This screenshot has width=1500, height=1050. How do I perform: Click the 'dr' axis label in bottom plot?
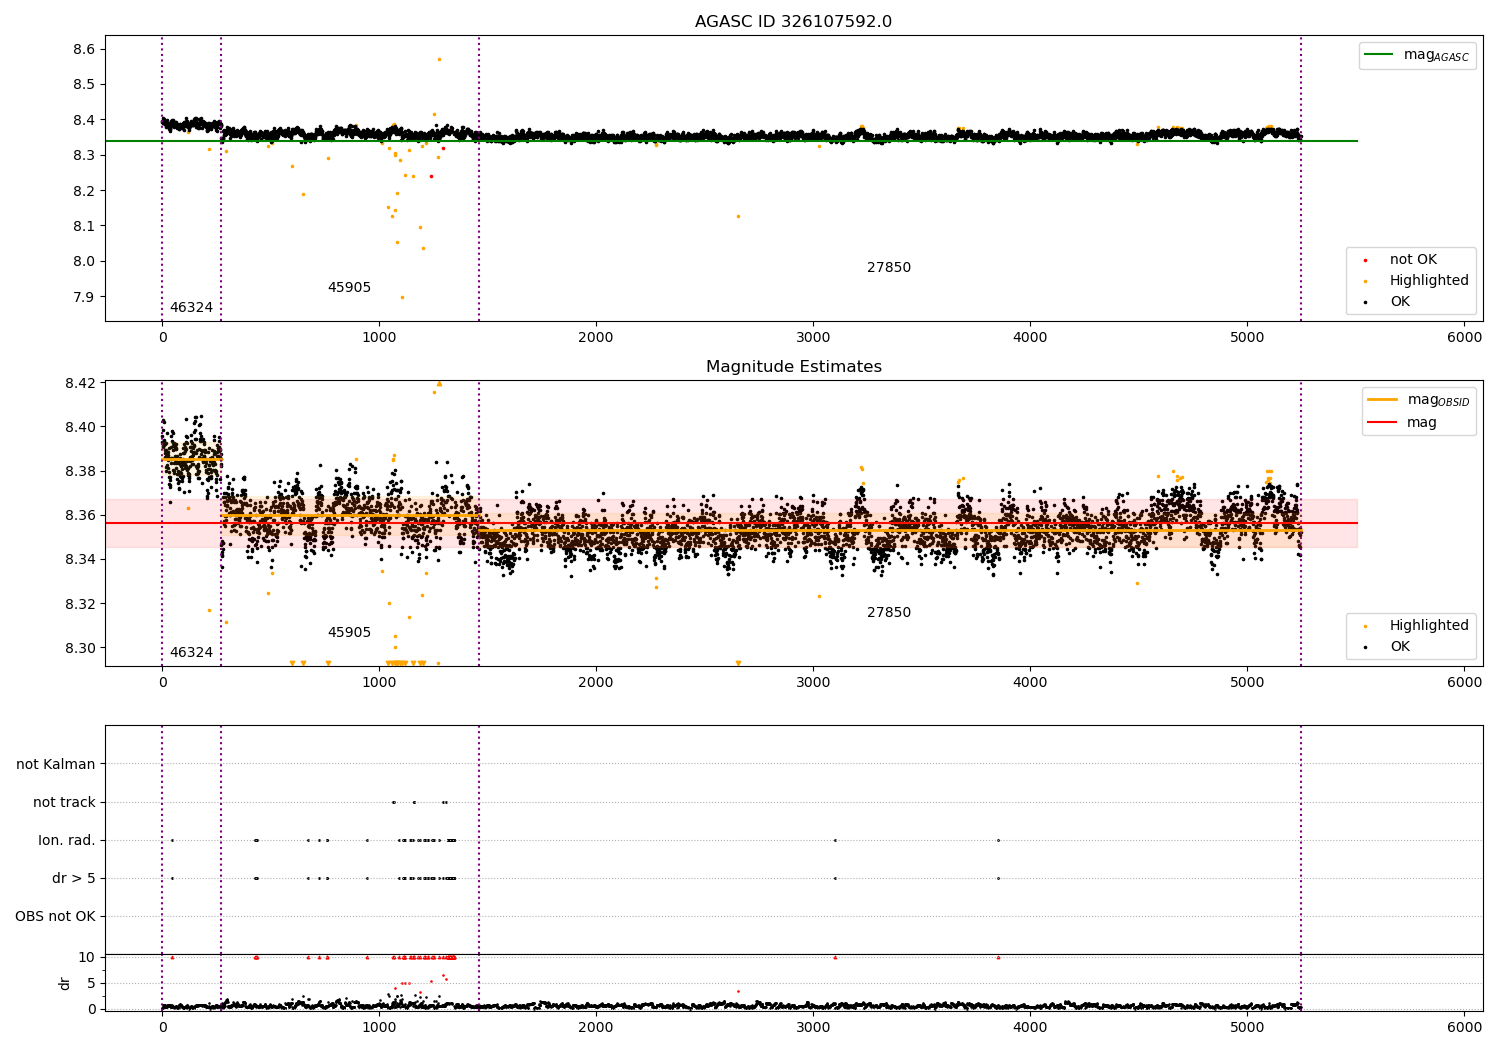(65, 983)
